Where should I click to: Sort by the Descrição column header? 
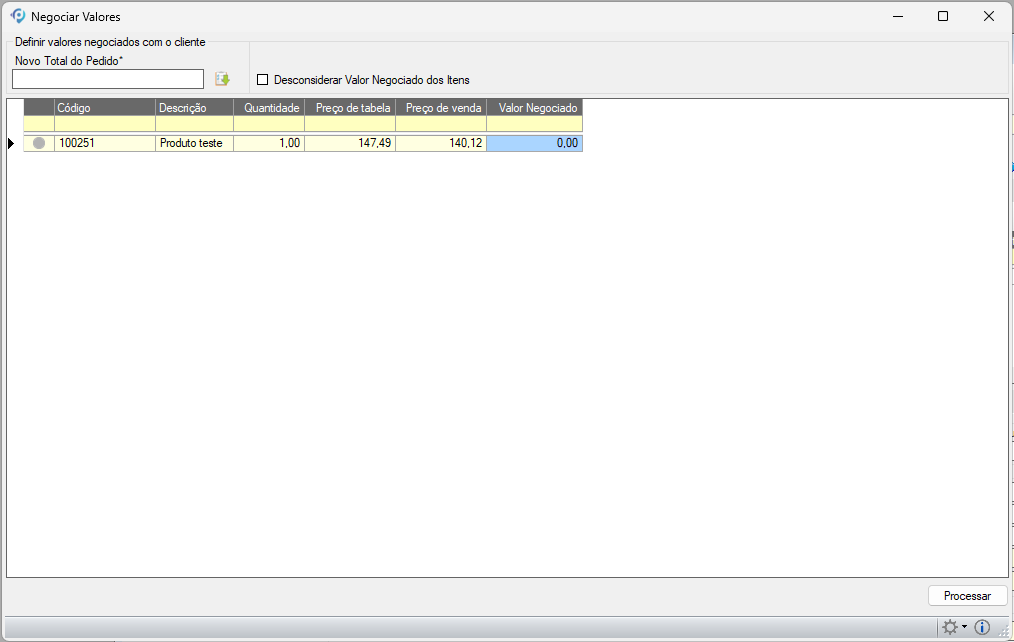coord(194,107)
